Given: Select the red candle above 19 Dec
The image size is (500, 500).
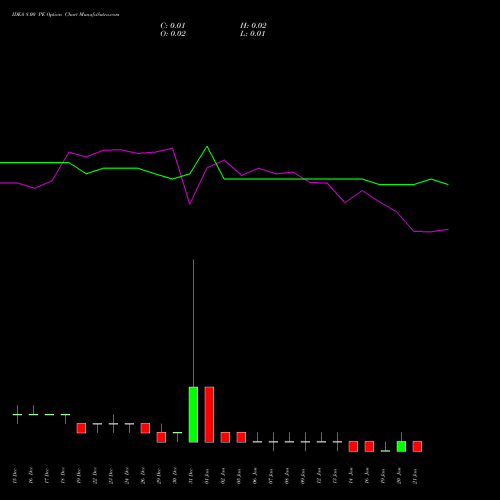Looking at the screenshot, I should [x=81, y=428].
